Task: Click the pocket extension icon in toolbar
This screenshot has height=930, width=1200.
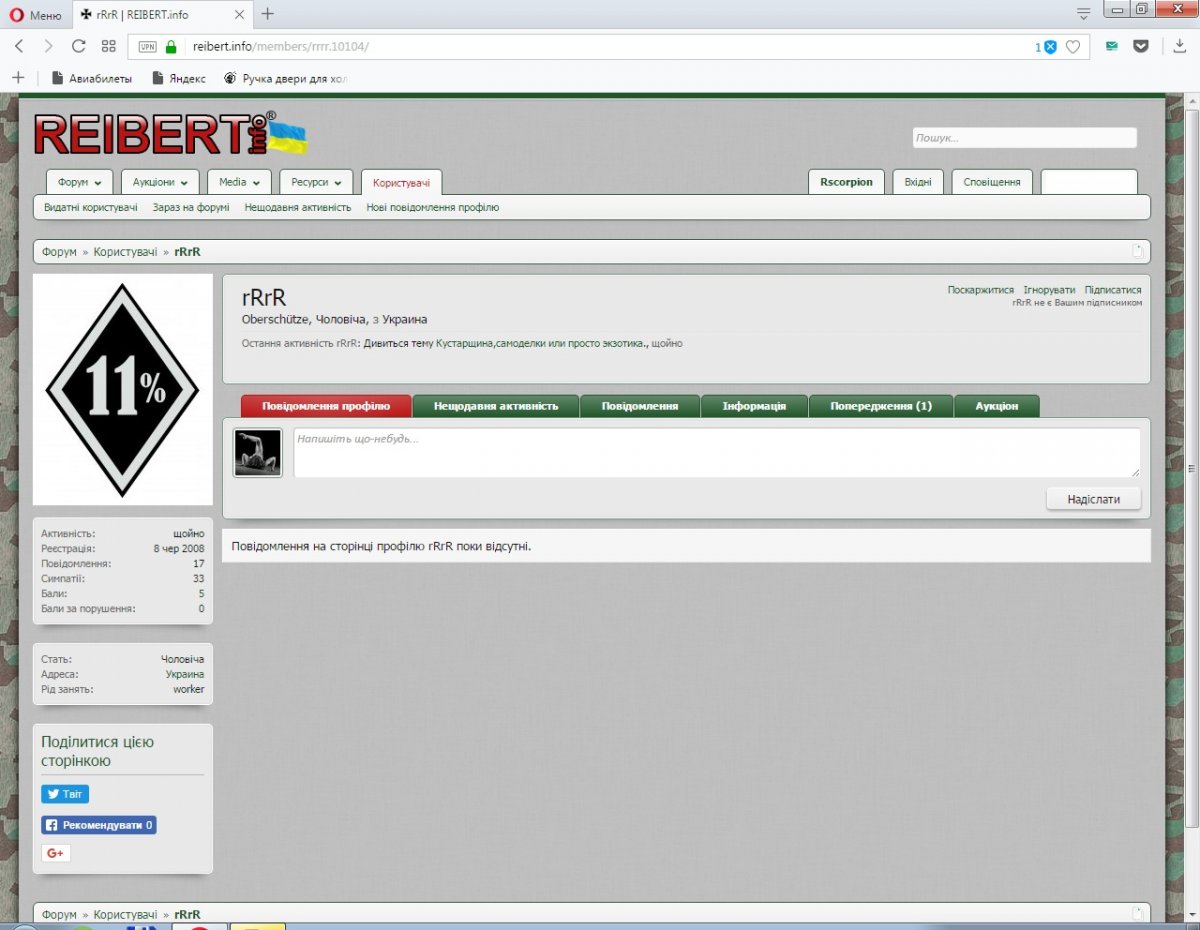Action: click(x=1141, y=46)
